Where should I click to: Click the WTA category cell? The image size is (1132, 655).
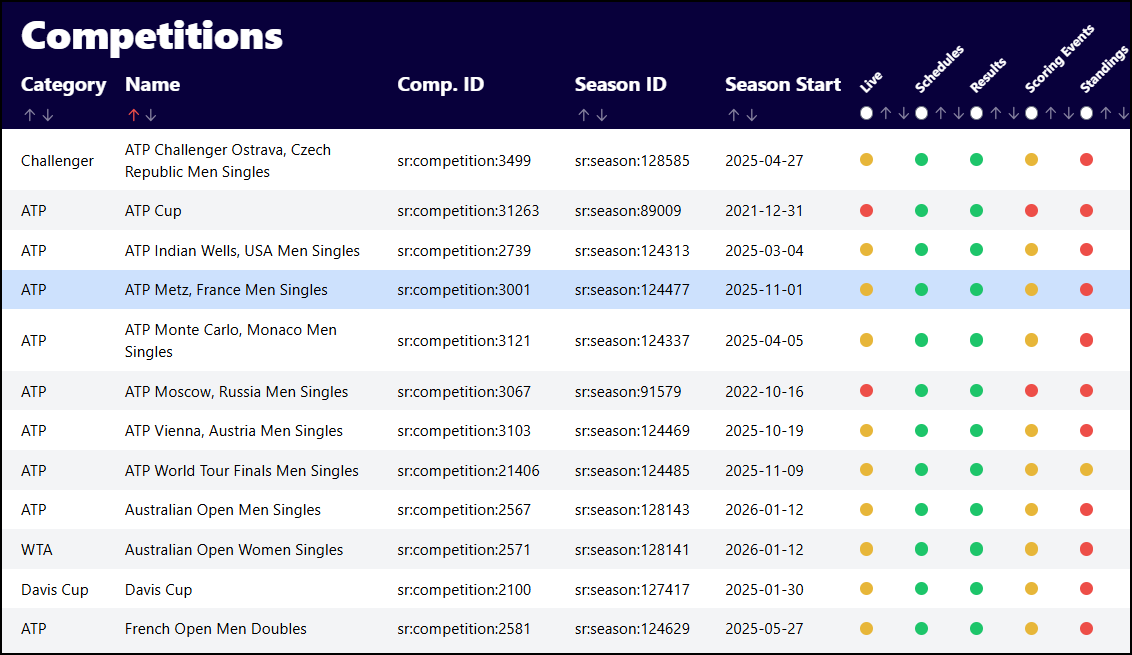(37, 550)
